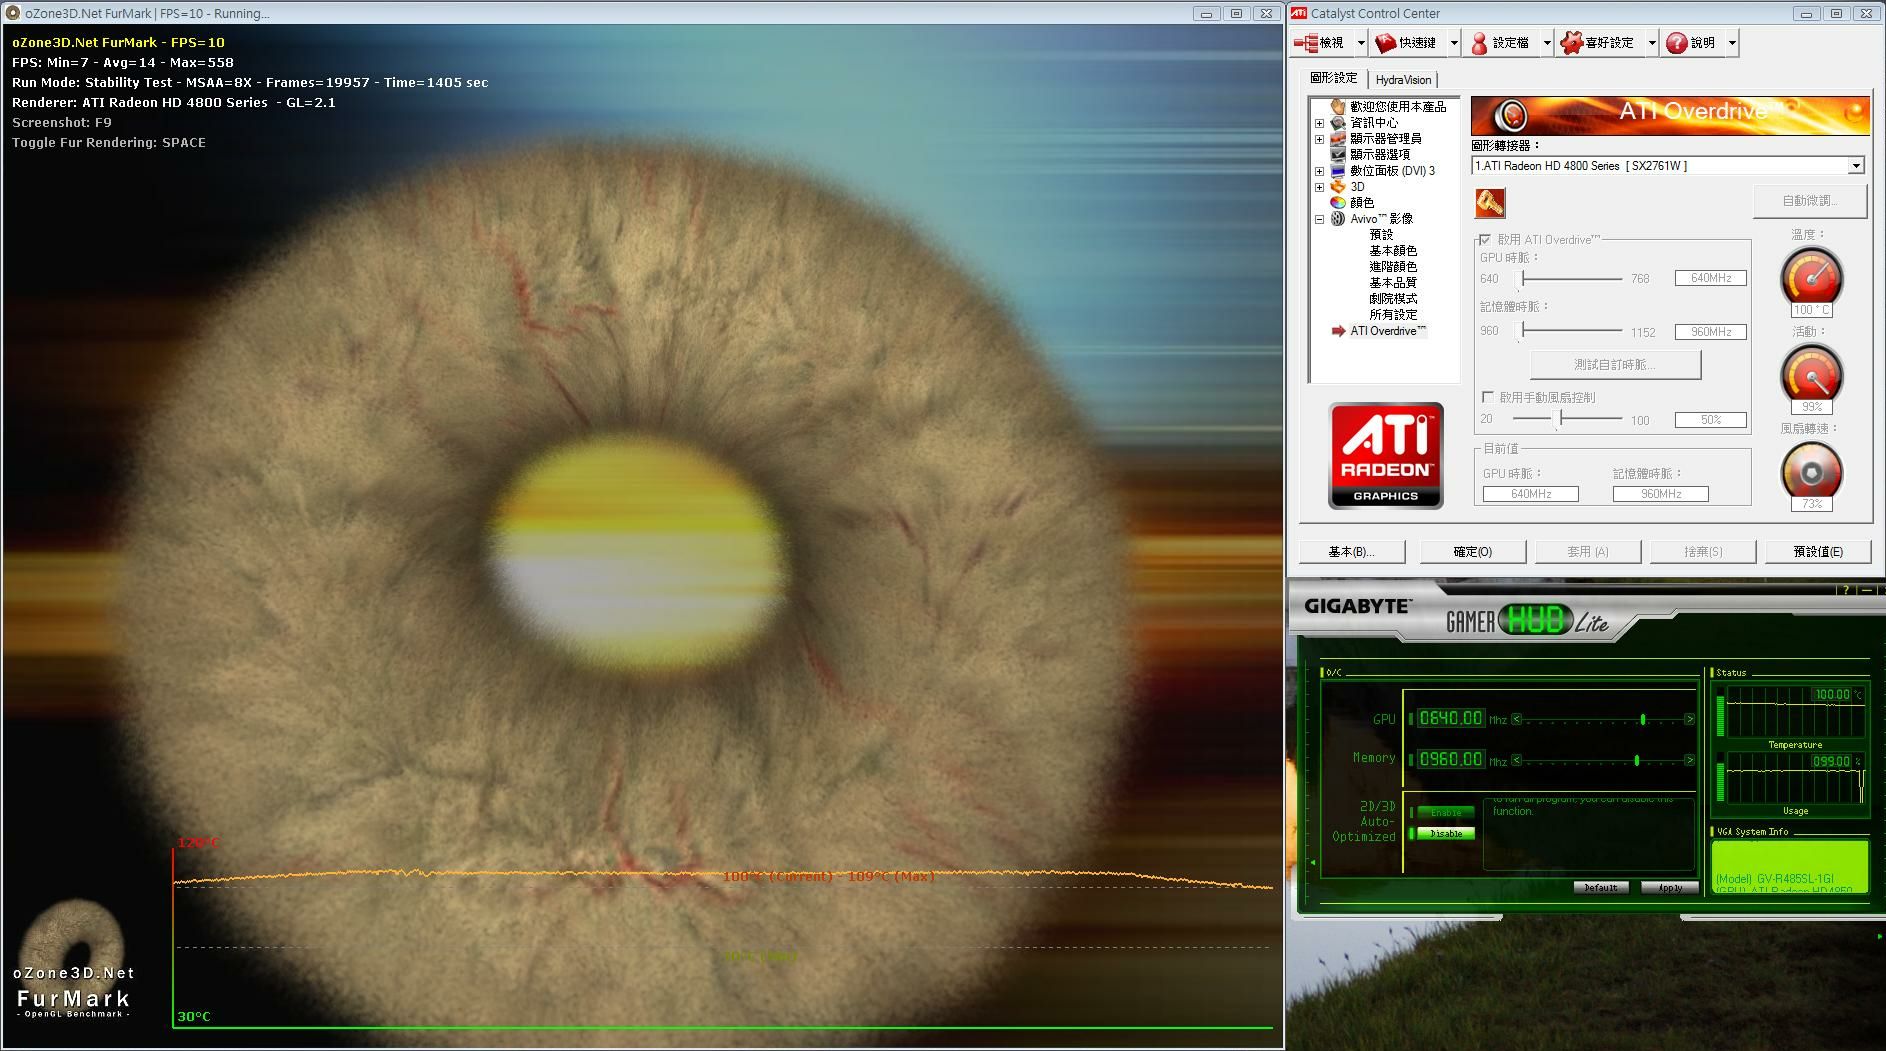Select Disable for 2D/3D Auto-Optimized
1886x1051 pixels.
coord(1445,833)
